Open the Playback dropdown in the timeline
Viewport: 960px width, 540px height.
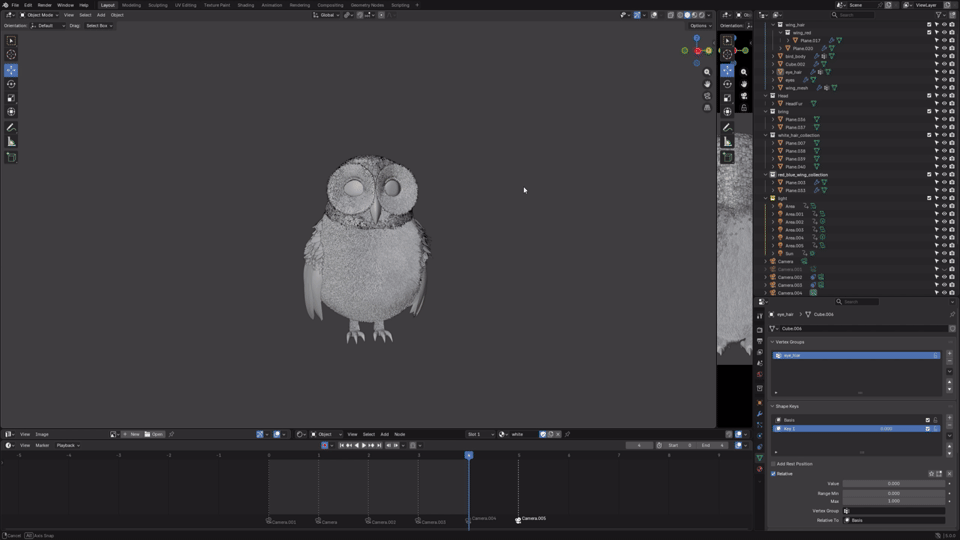67,445
